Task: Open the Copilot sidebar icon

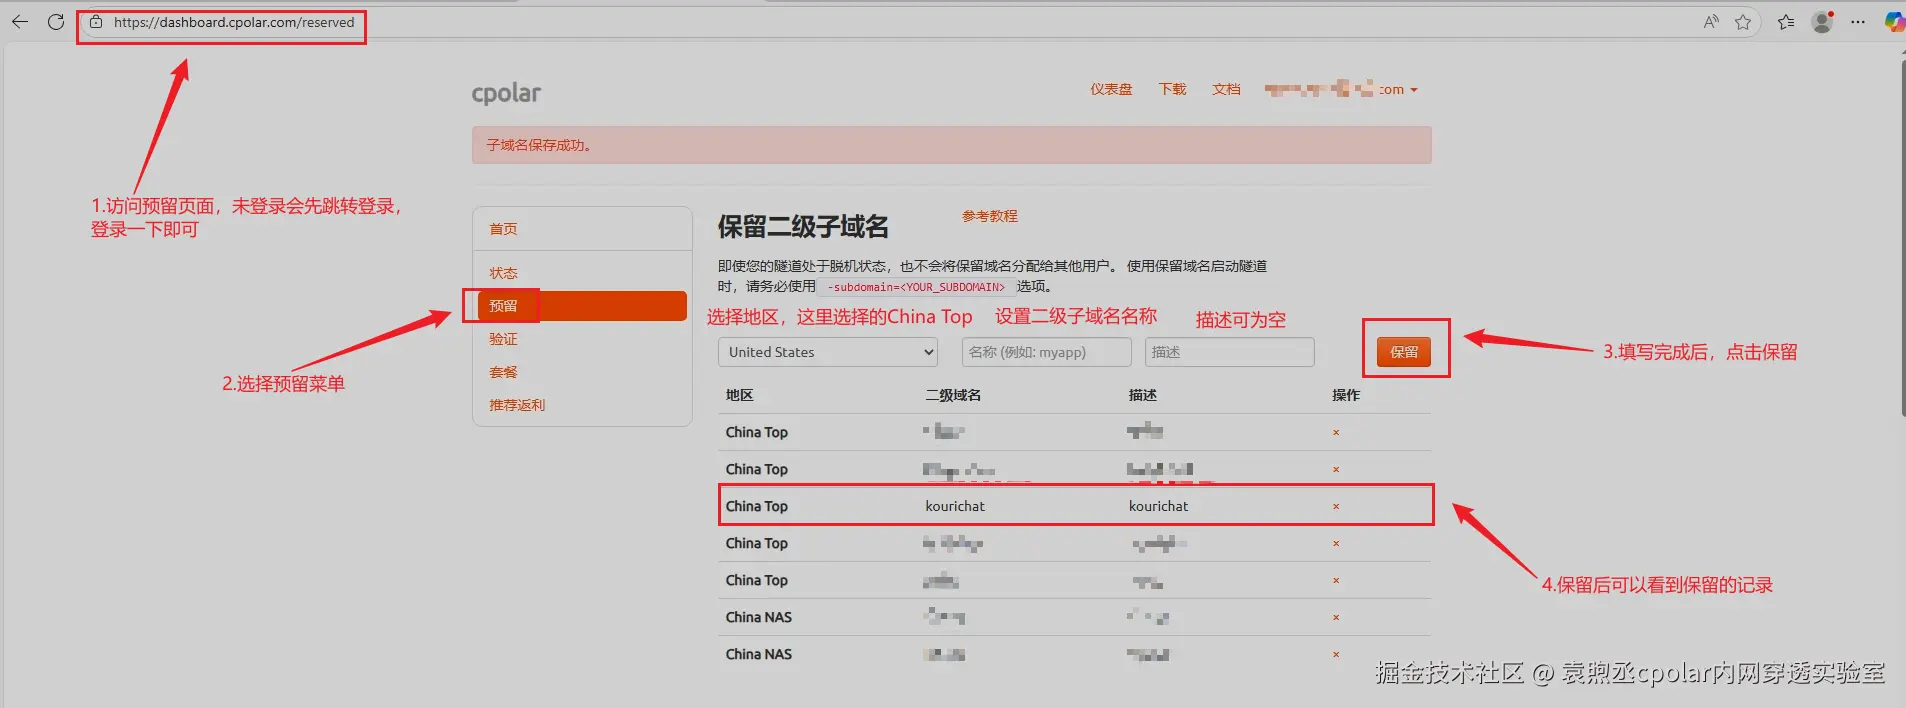Action: [x=1894, y=22]
